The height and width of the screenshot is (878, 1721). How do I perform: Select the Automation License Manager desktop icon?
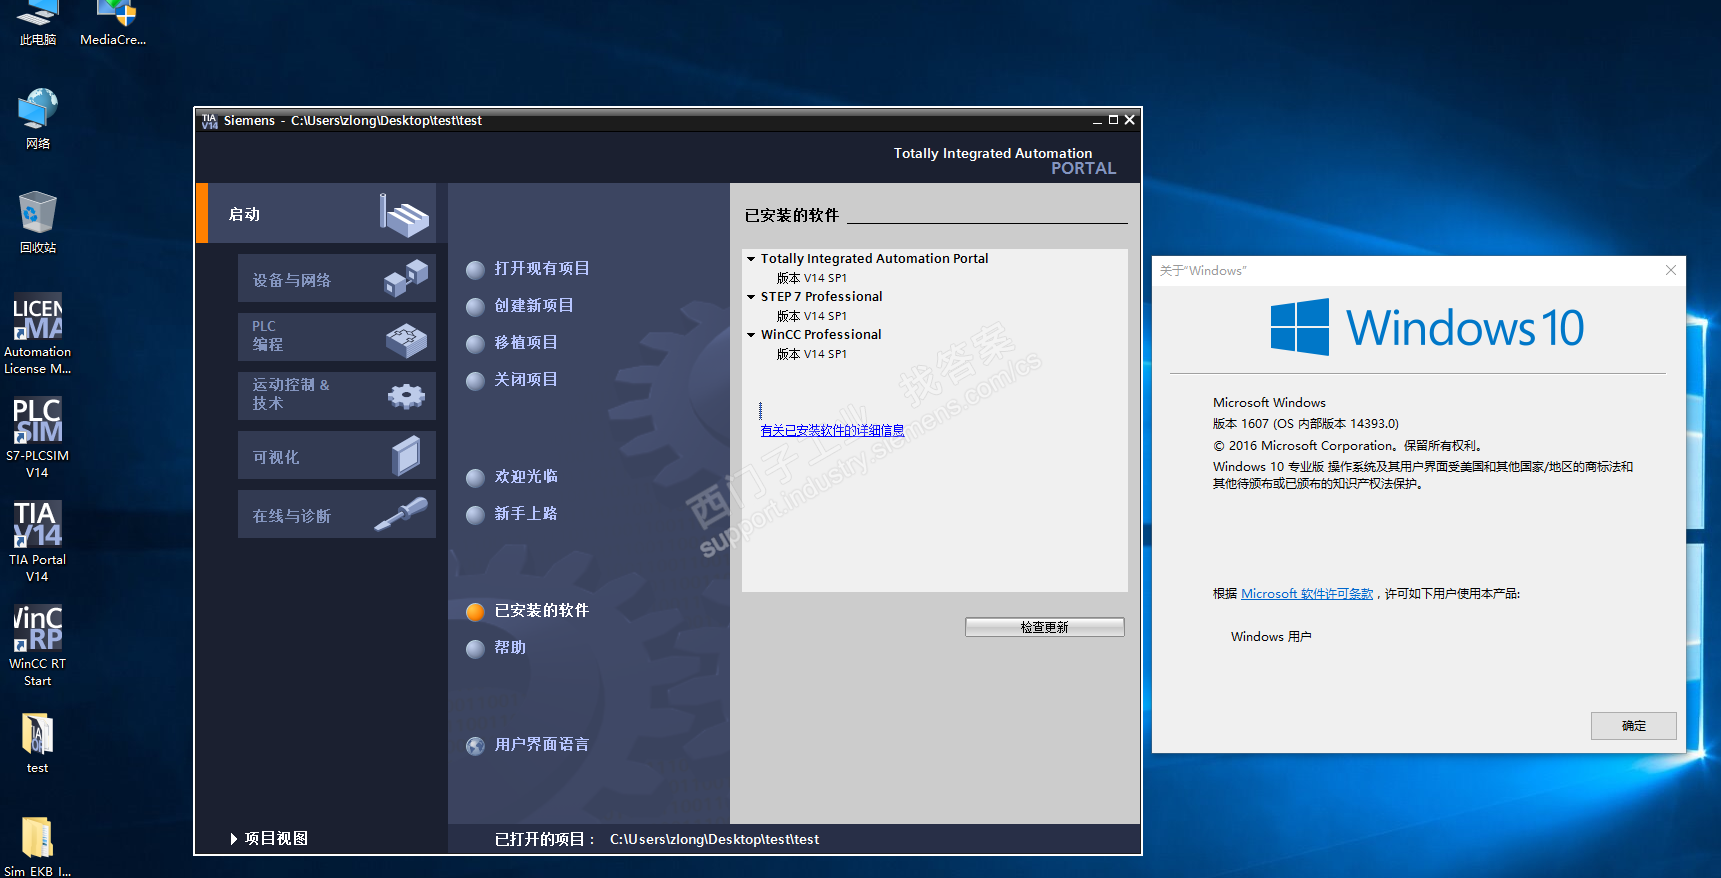point(38,335)
